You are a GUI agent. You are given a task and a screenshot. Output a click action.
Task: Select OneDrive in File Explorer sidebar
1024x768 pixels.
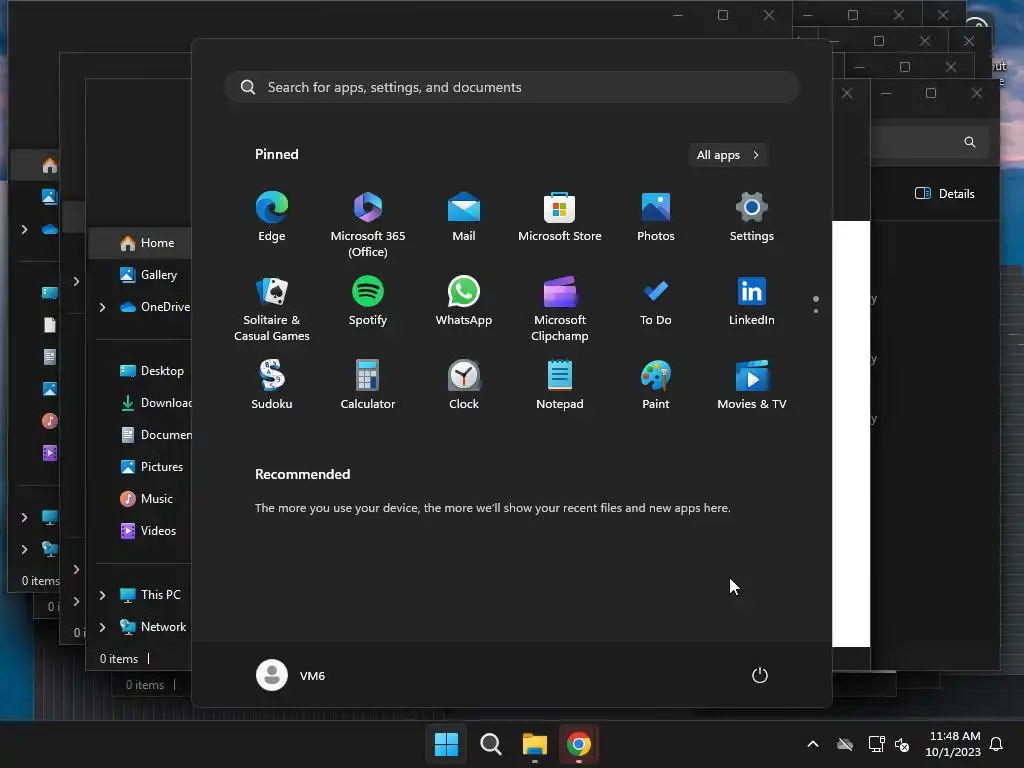(155, 307)
